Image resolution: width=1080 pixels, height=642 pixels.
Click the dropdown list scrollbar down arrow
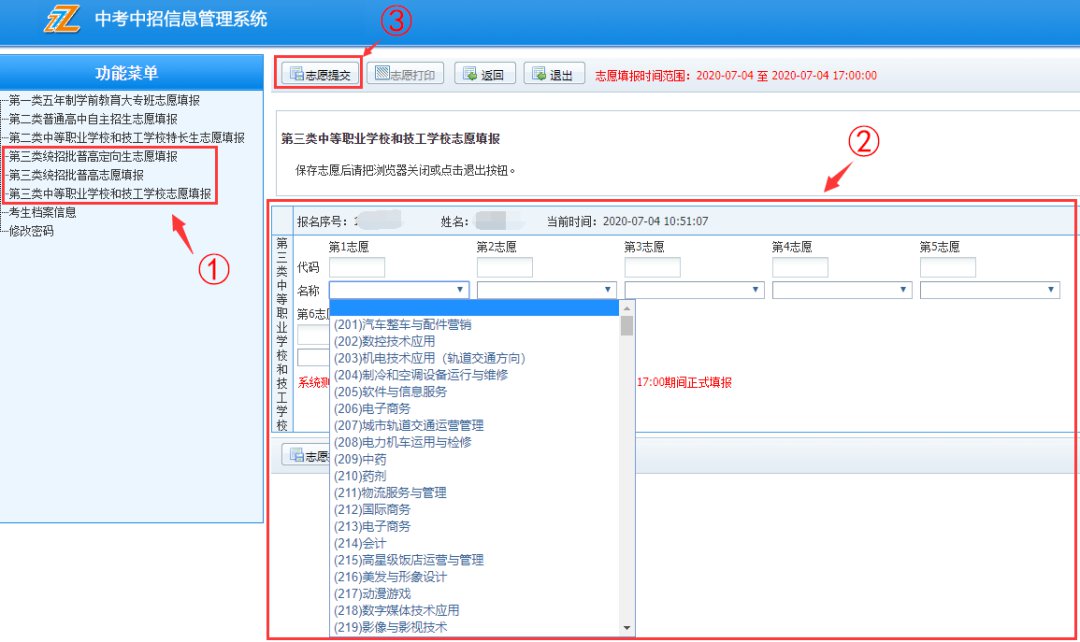[x=627, y=628]
